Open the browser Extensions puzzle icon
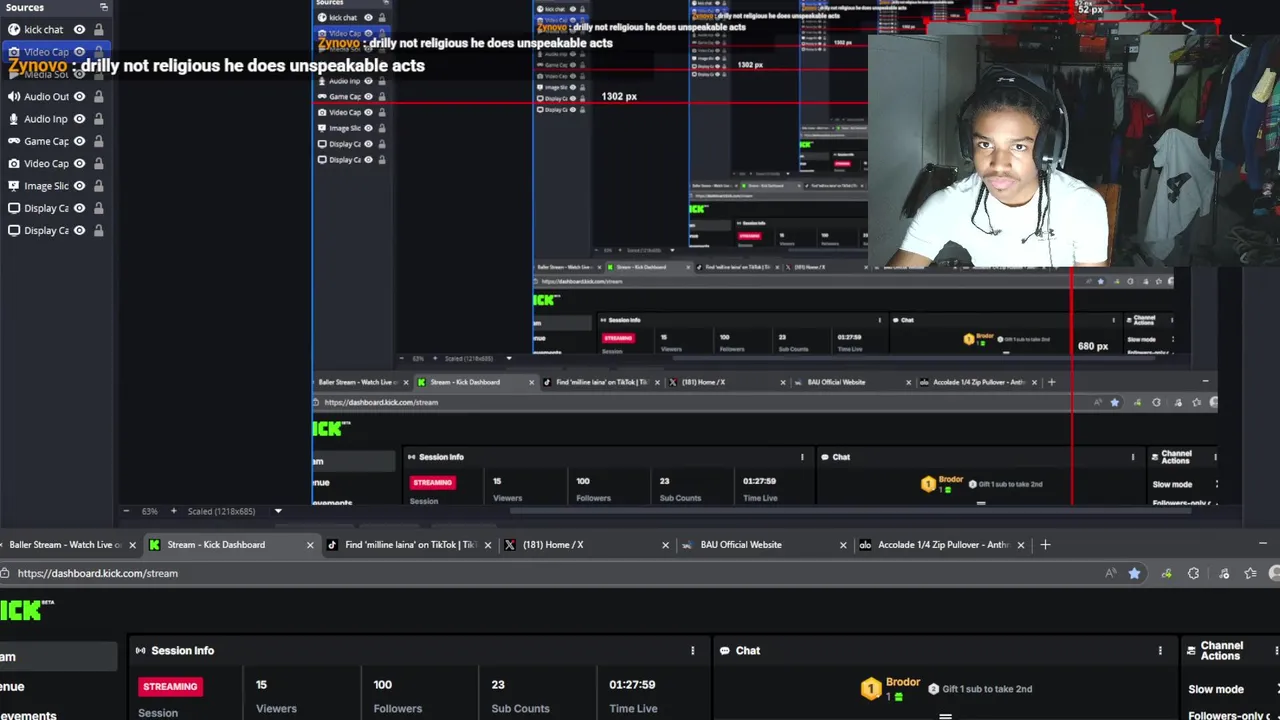 [x=1193, y=573]
